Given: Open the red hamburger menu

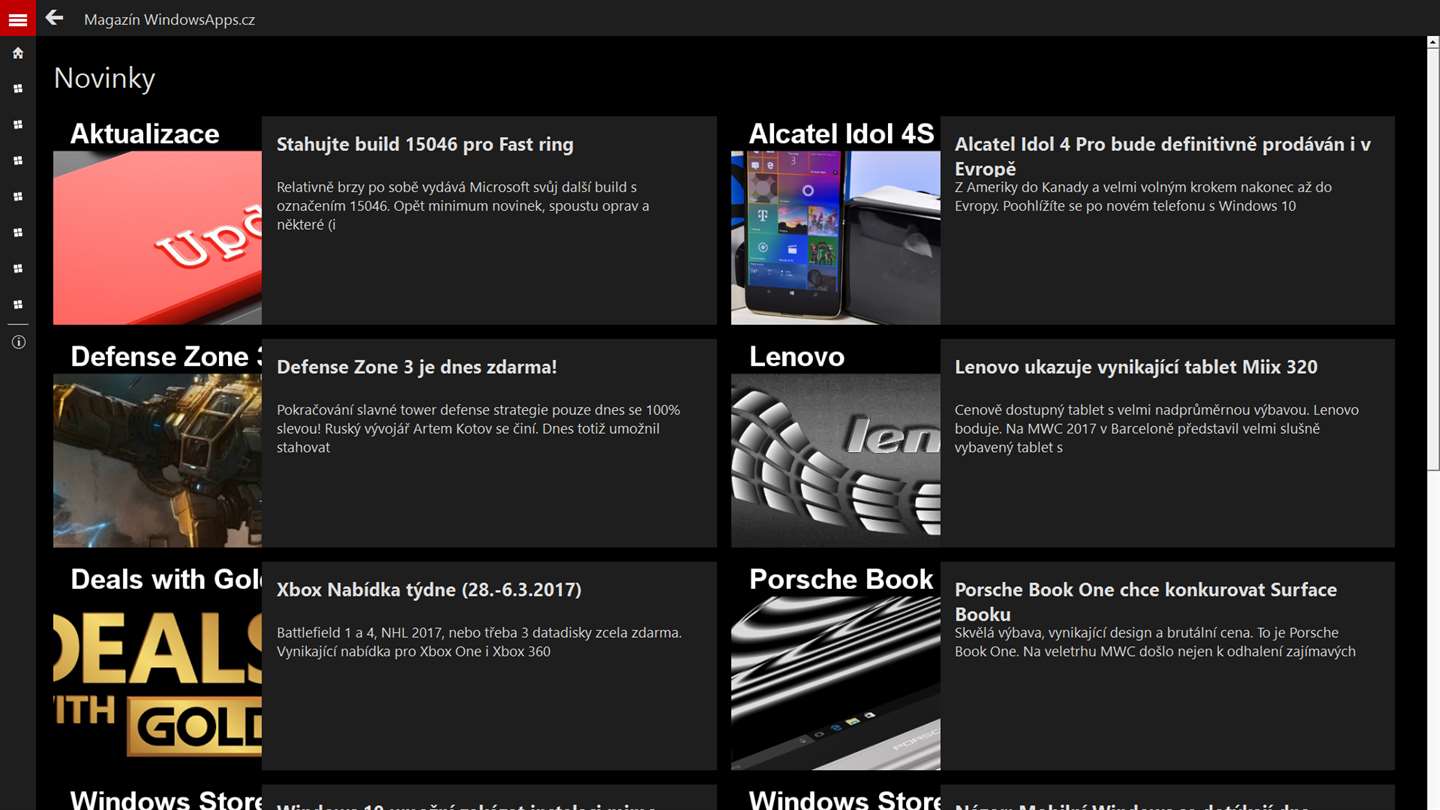Looking at the screenshot, I should (x=18, y=18).
